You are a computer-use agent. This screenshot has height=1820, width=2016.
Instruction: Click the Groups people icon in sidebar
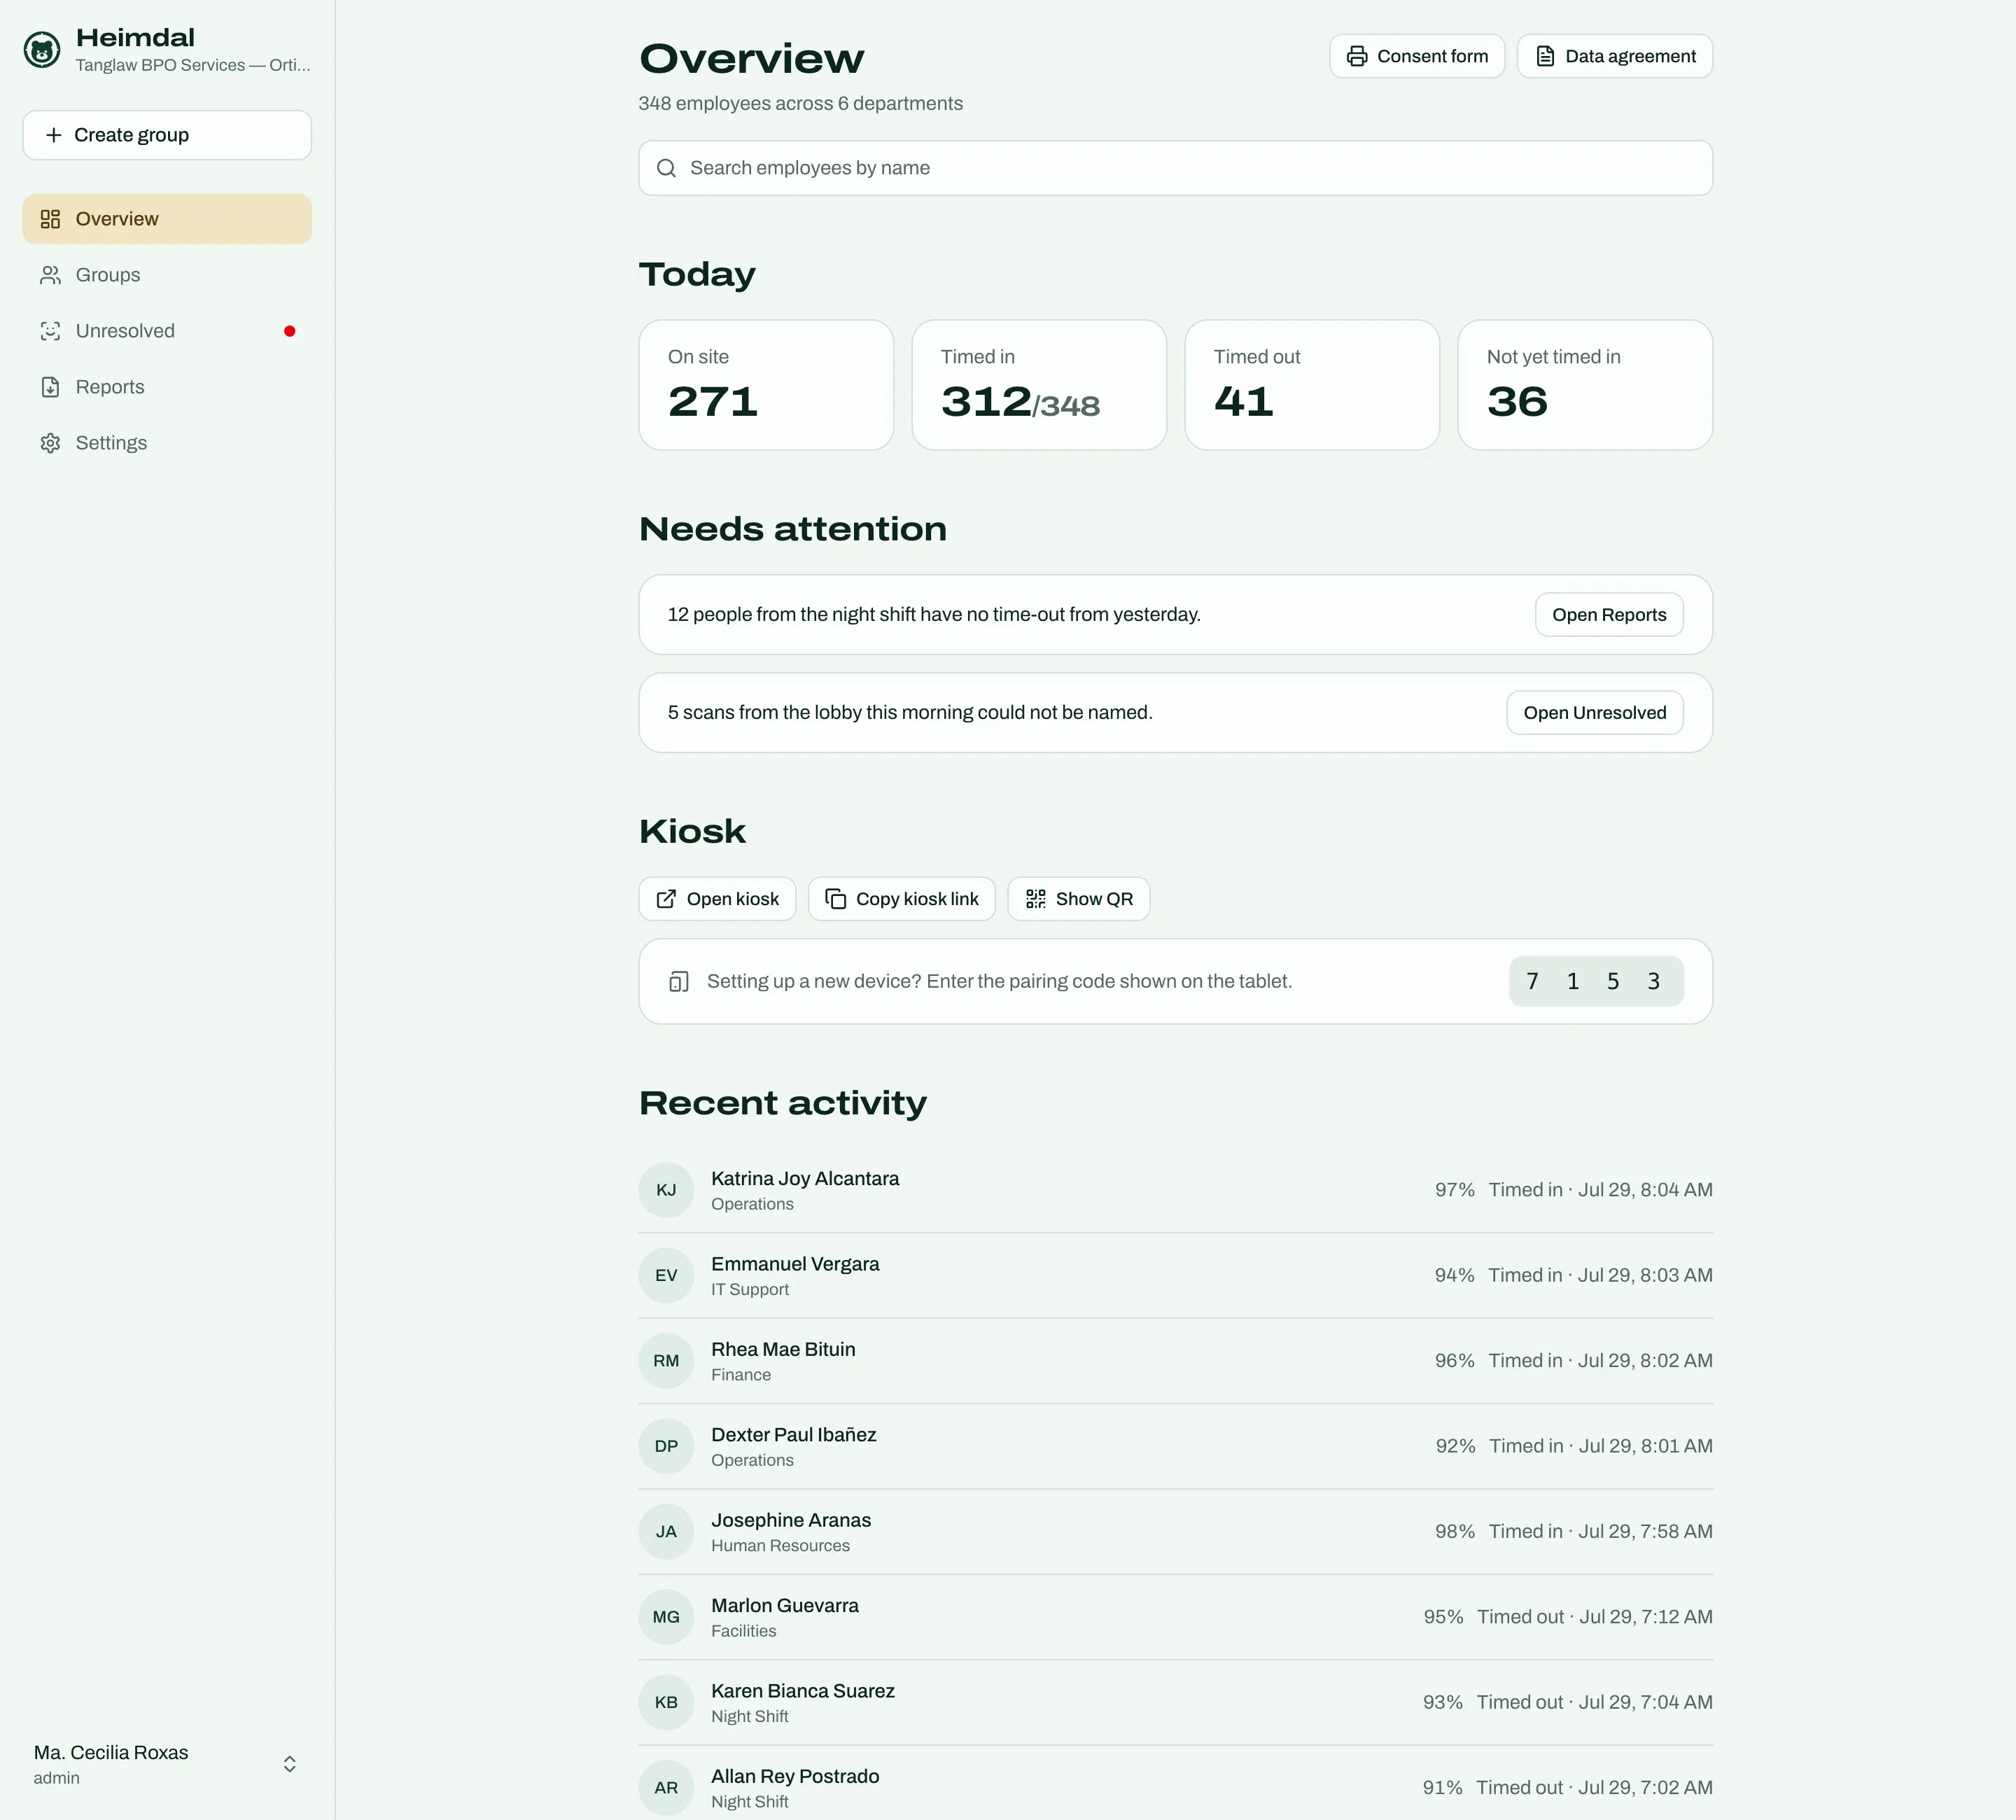pos(50,275)
